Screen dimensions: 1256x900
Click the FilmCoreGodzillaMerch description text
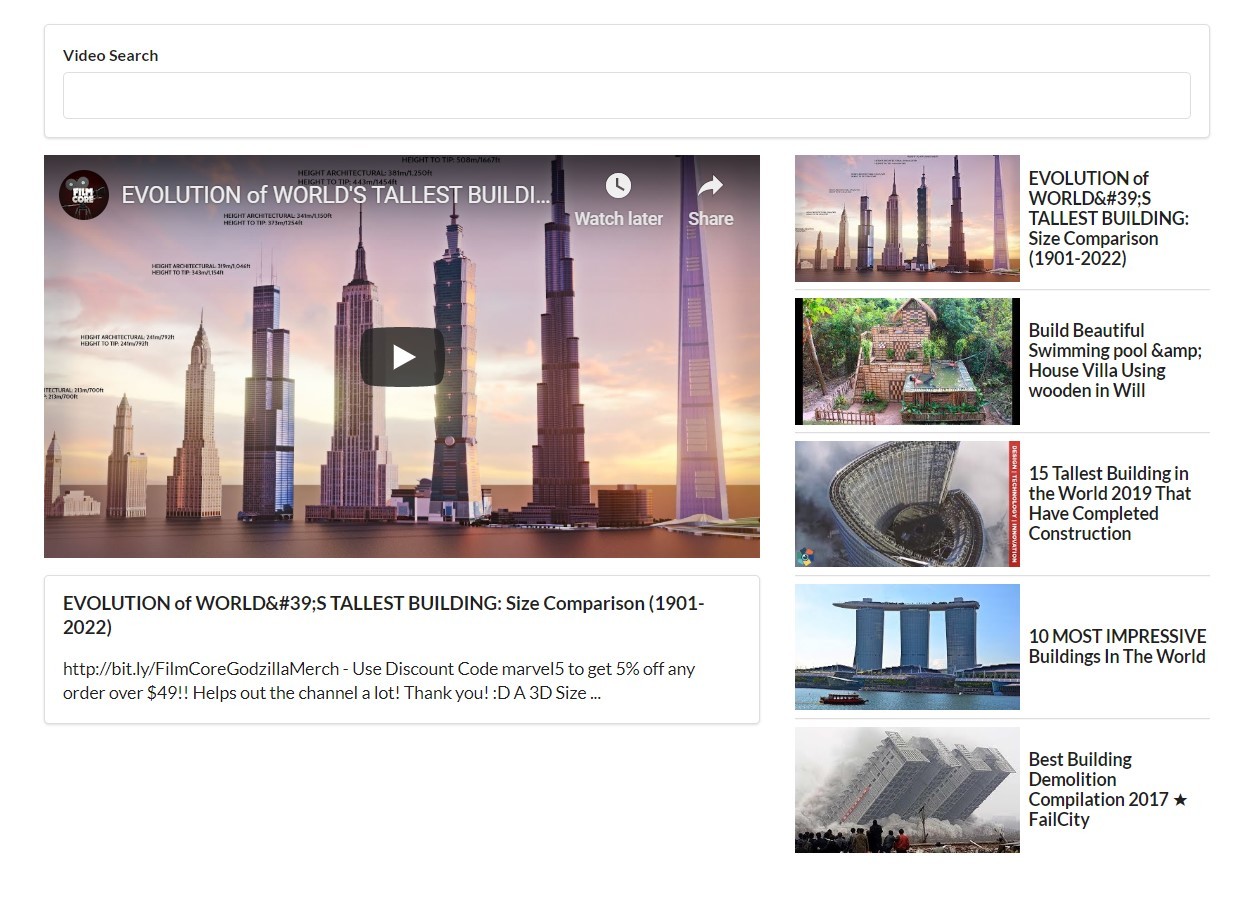tap(379, 680)
